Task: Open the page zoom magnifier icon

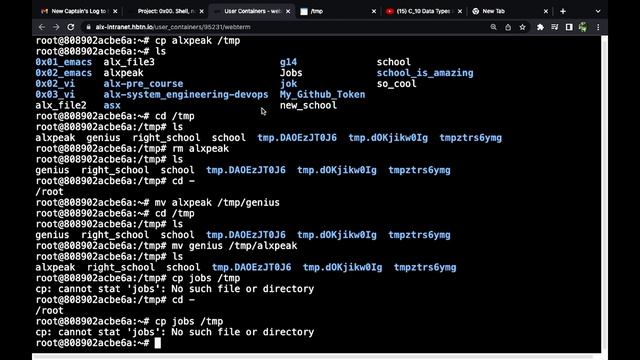Action: (x=493, y=27)
